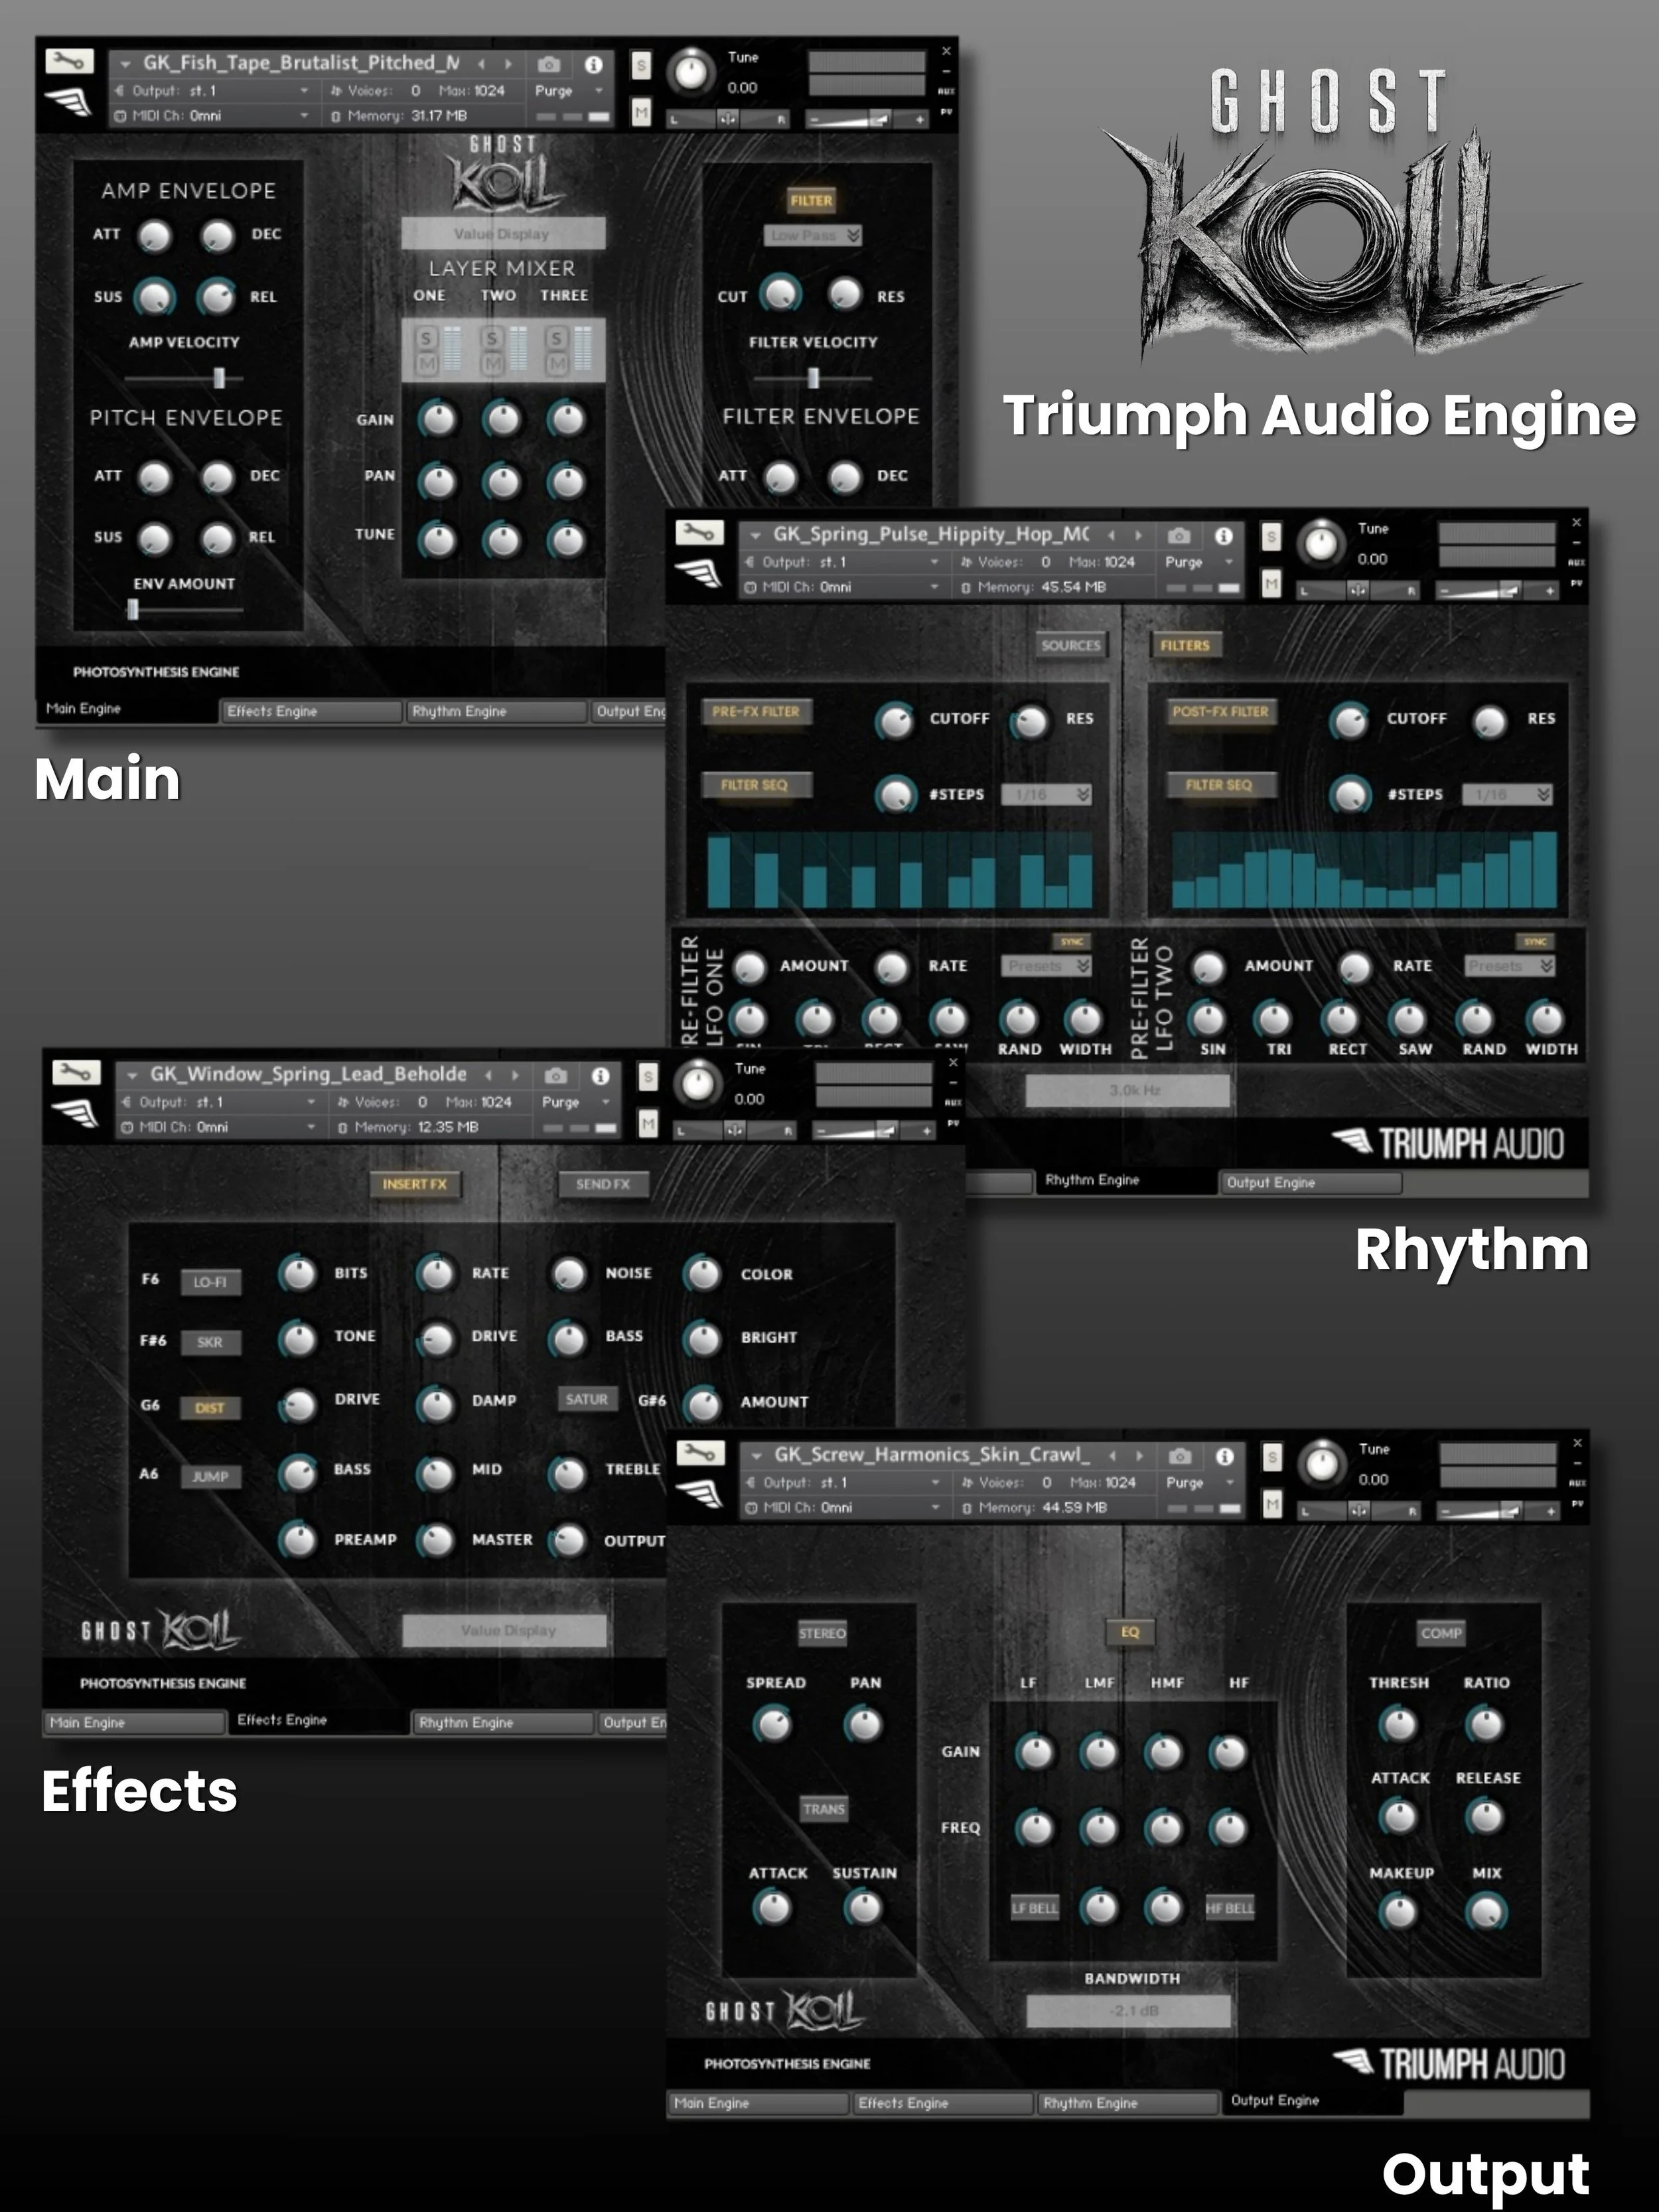This screenshot has height=2212, width=1659.
Task: Click the LF BELL button in EQ
Action: click(1034, 1908)
